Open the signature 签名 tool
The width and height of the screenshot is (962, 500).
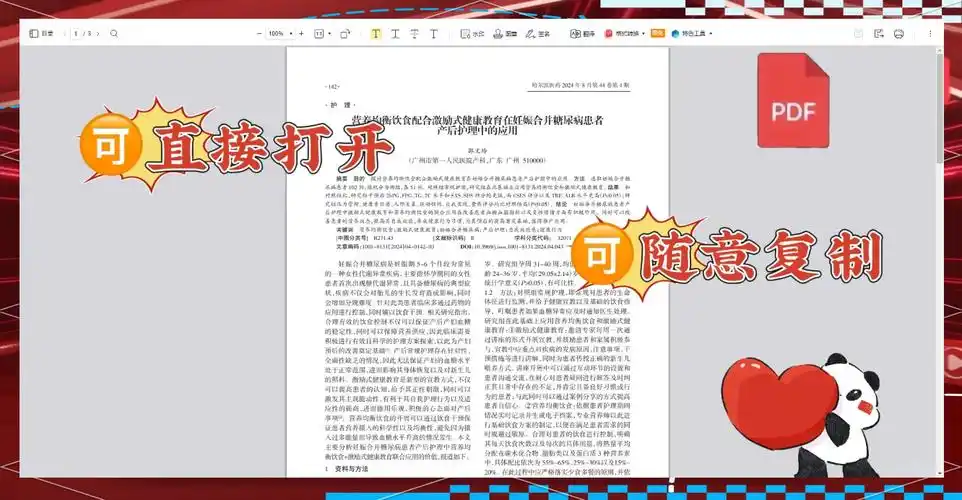[537, 34]
